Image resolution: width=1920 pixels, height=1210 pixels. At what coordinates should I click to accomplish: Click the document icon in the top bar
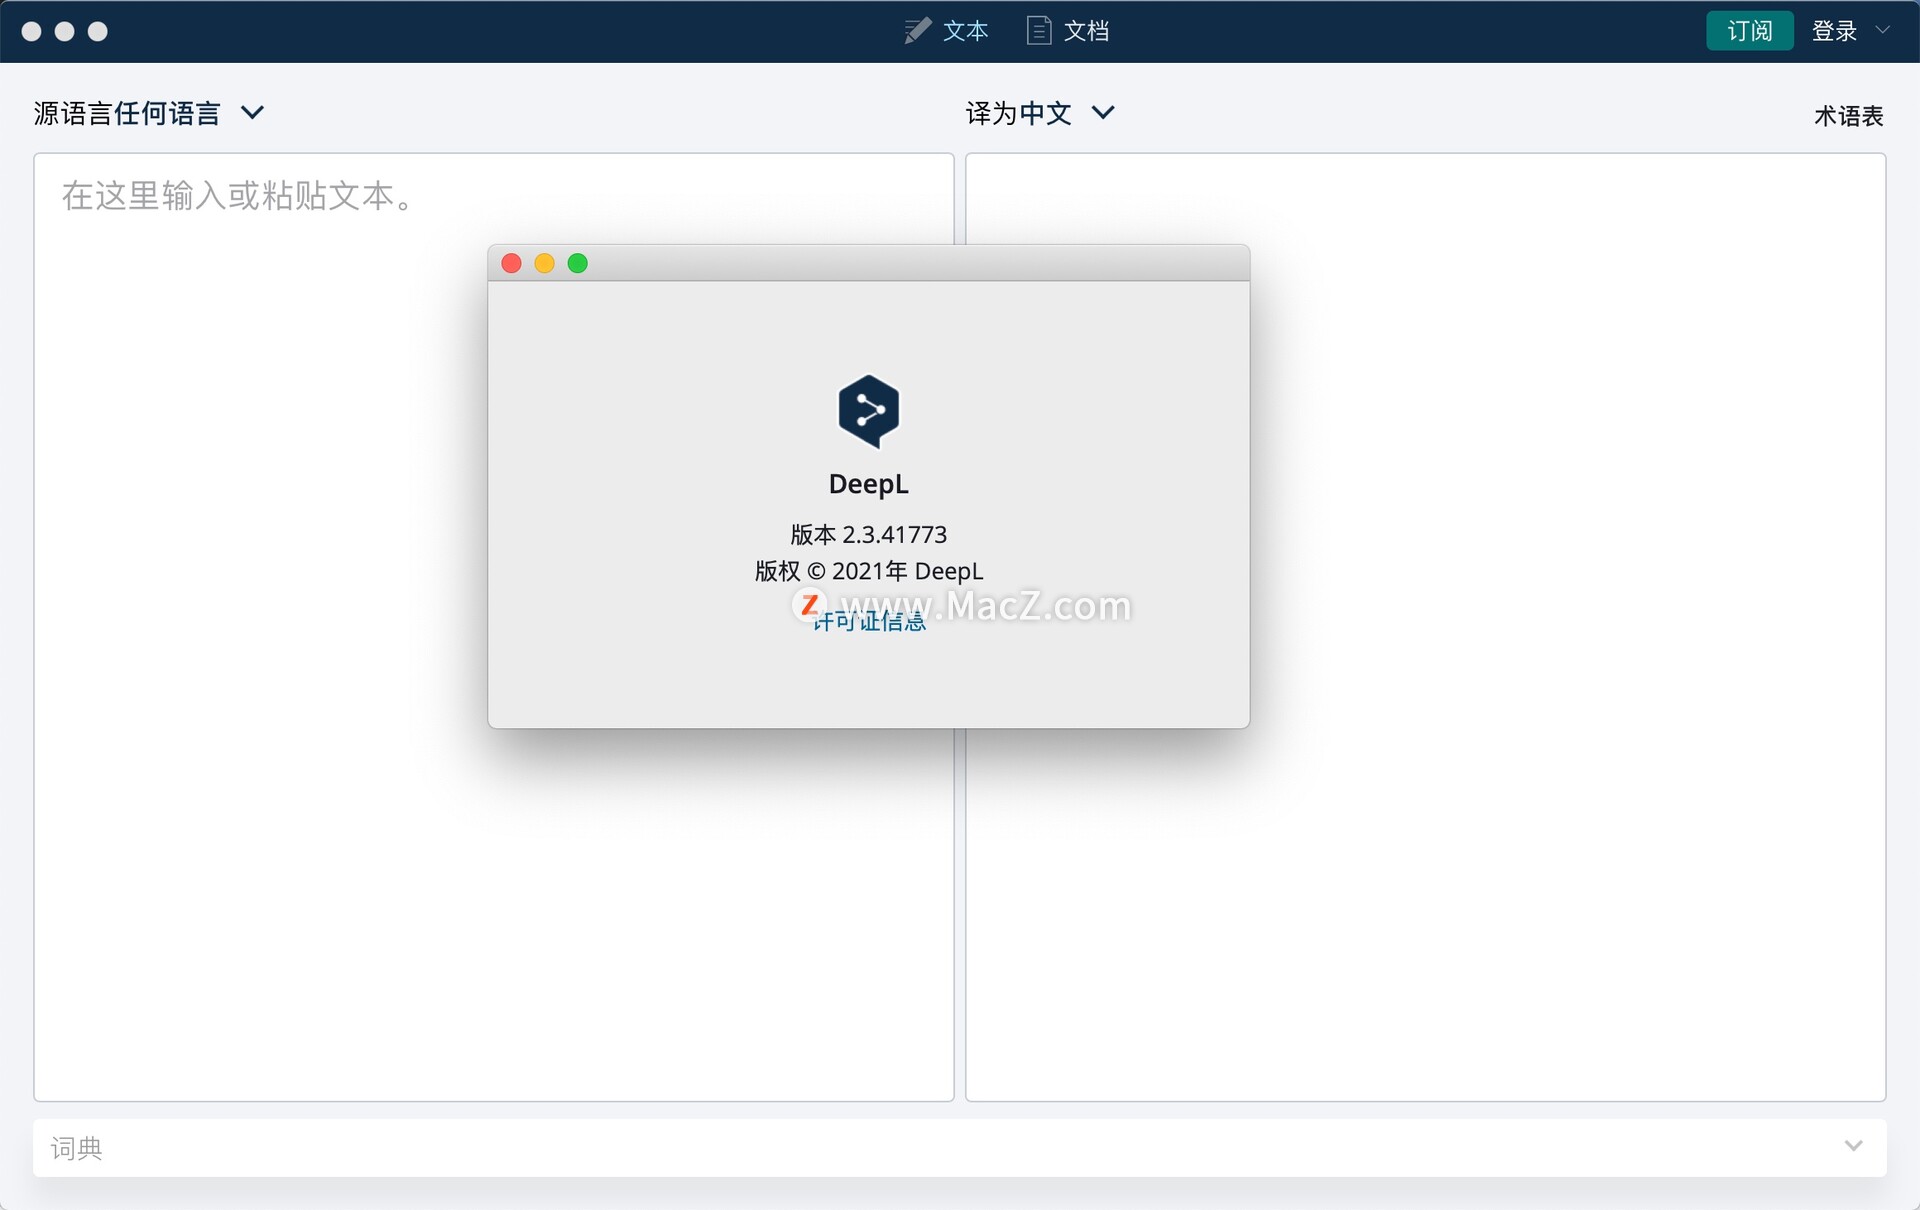pyautogui.click(x=1039, y=31)
